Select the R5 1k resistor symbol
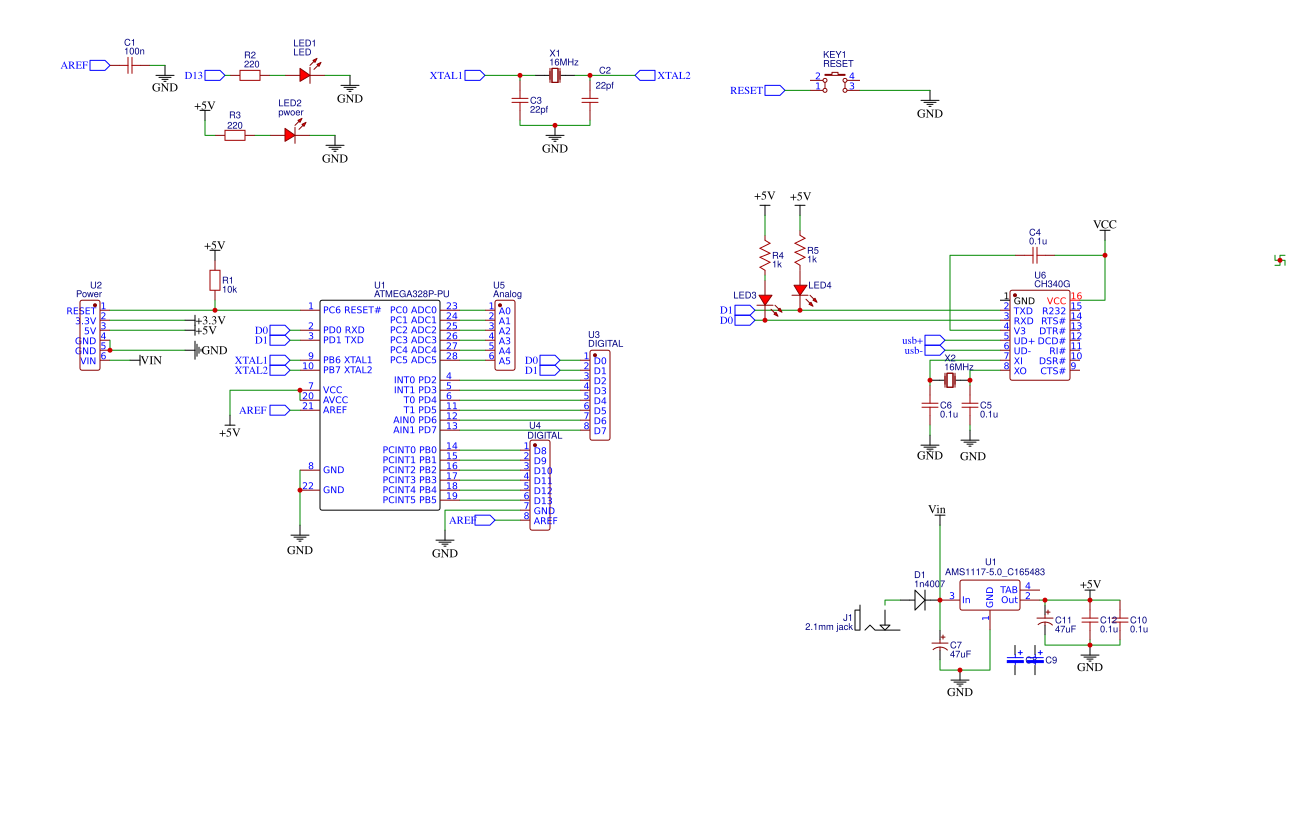The image size is (1295, 826). [x=800, y=250]
